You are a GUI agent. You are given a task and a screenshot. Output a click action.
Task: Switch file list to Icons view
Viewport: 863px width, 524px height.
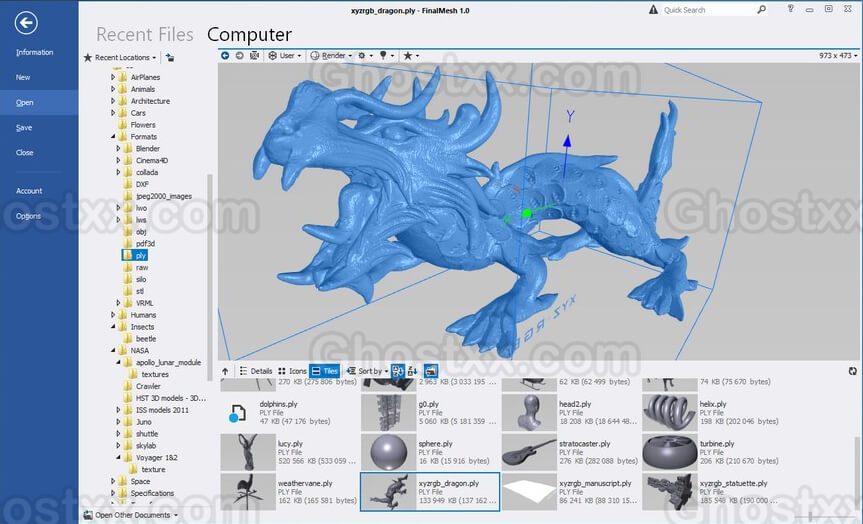tap(292, 371)
